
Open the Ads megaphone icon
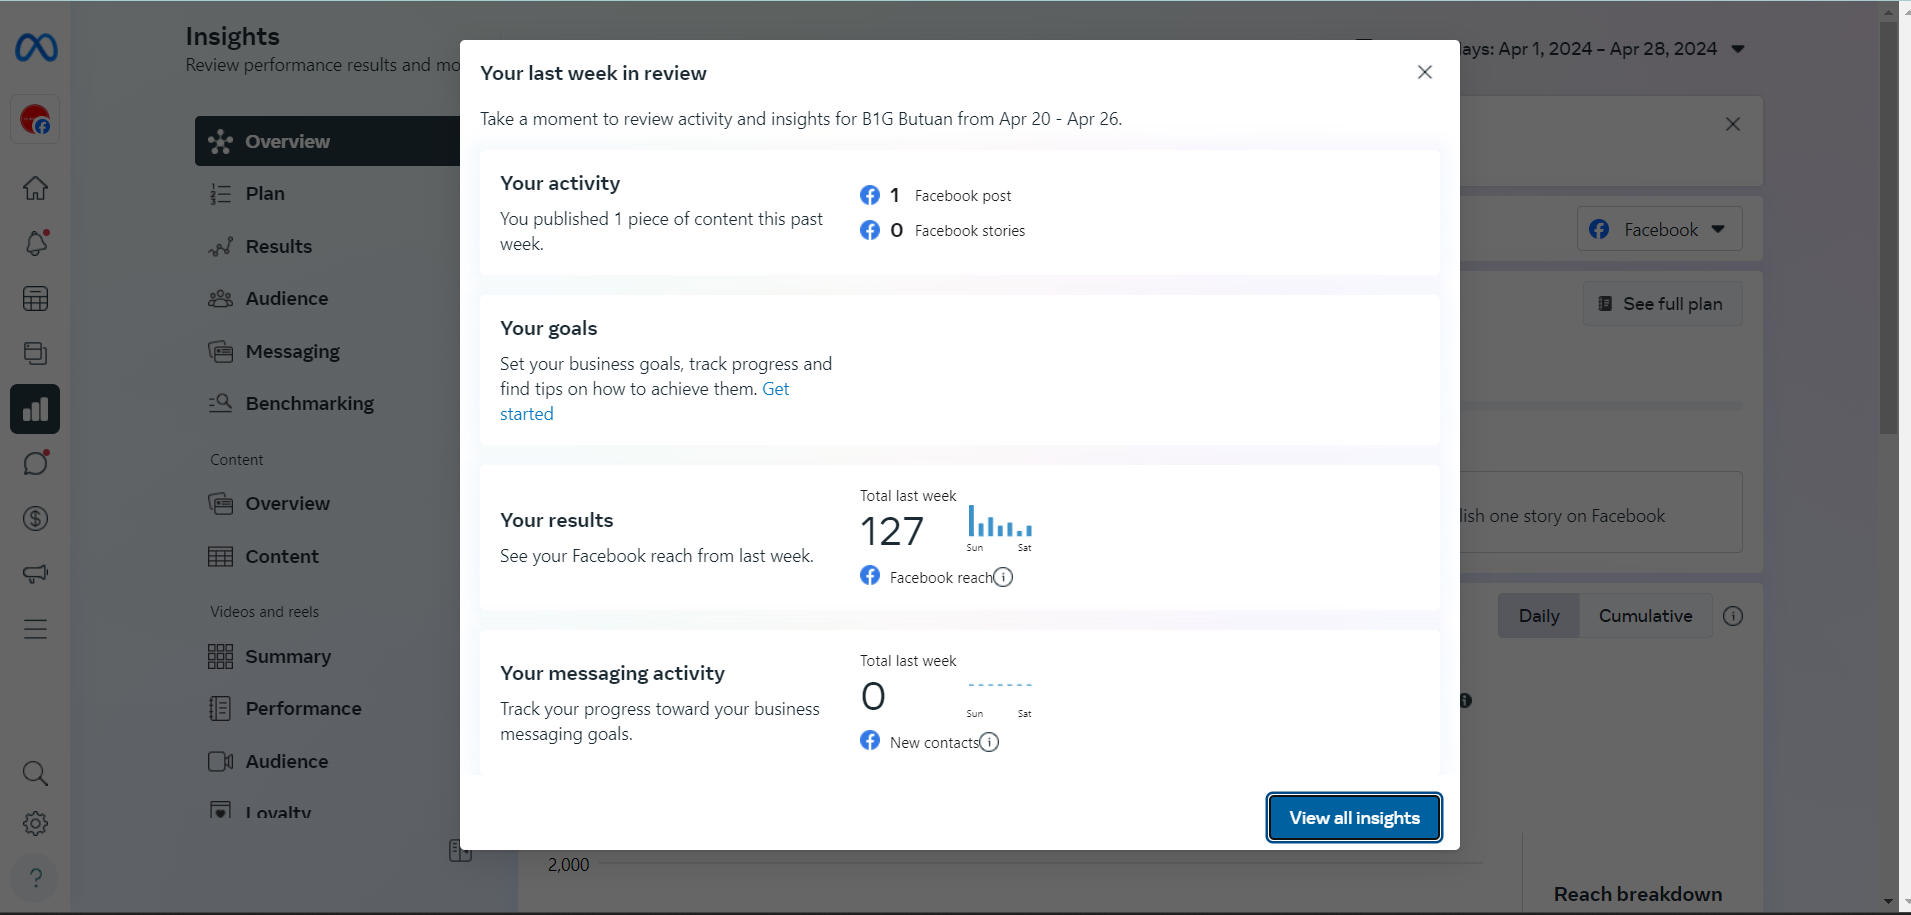[36, 574]
